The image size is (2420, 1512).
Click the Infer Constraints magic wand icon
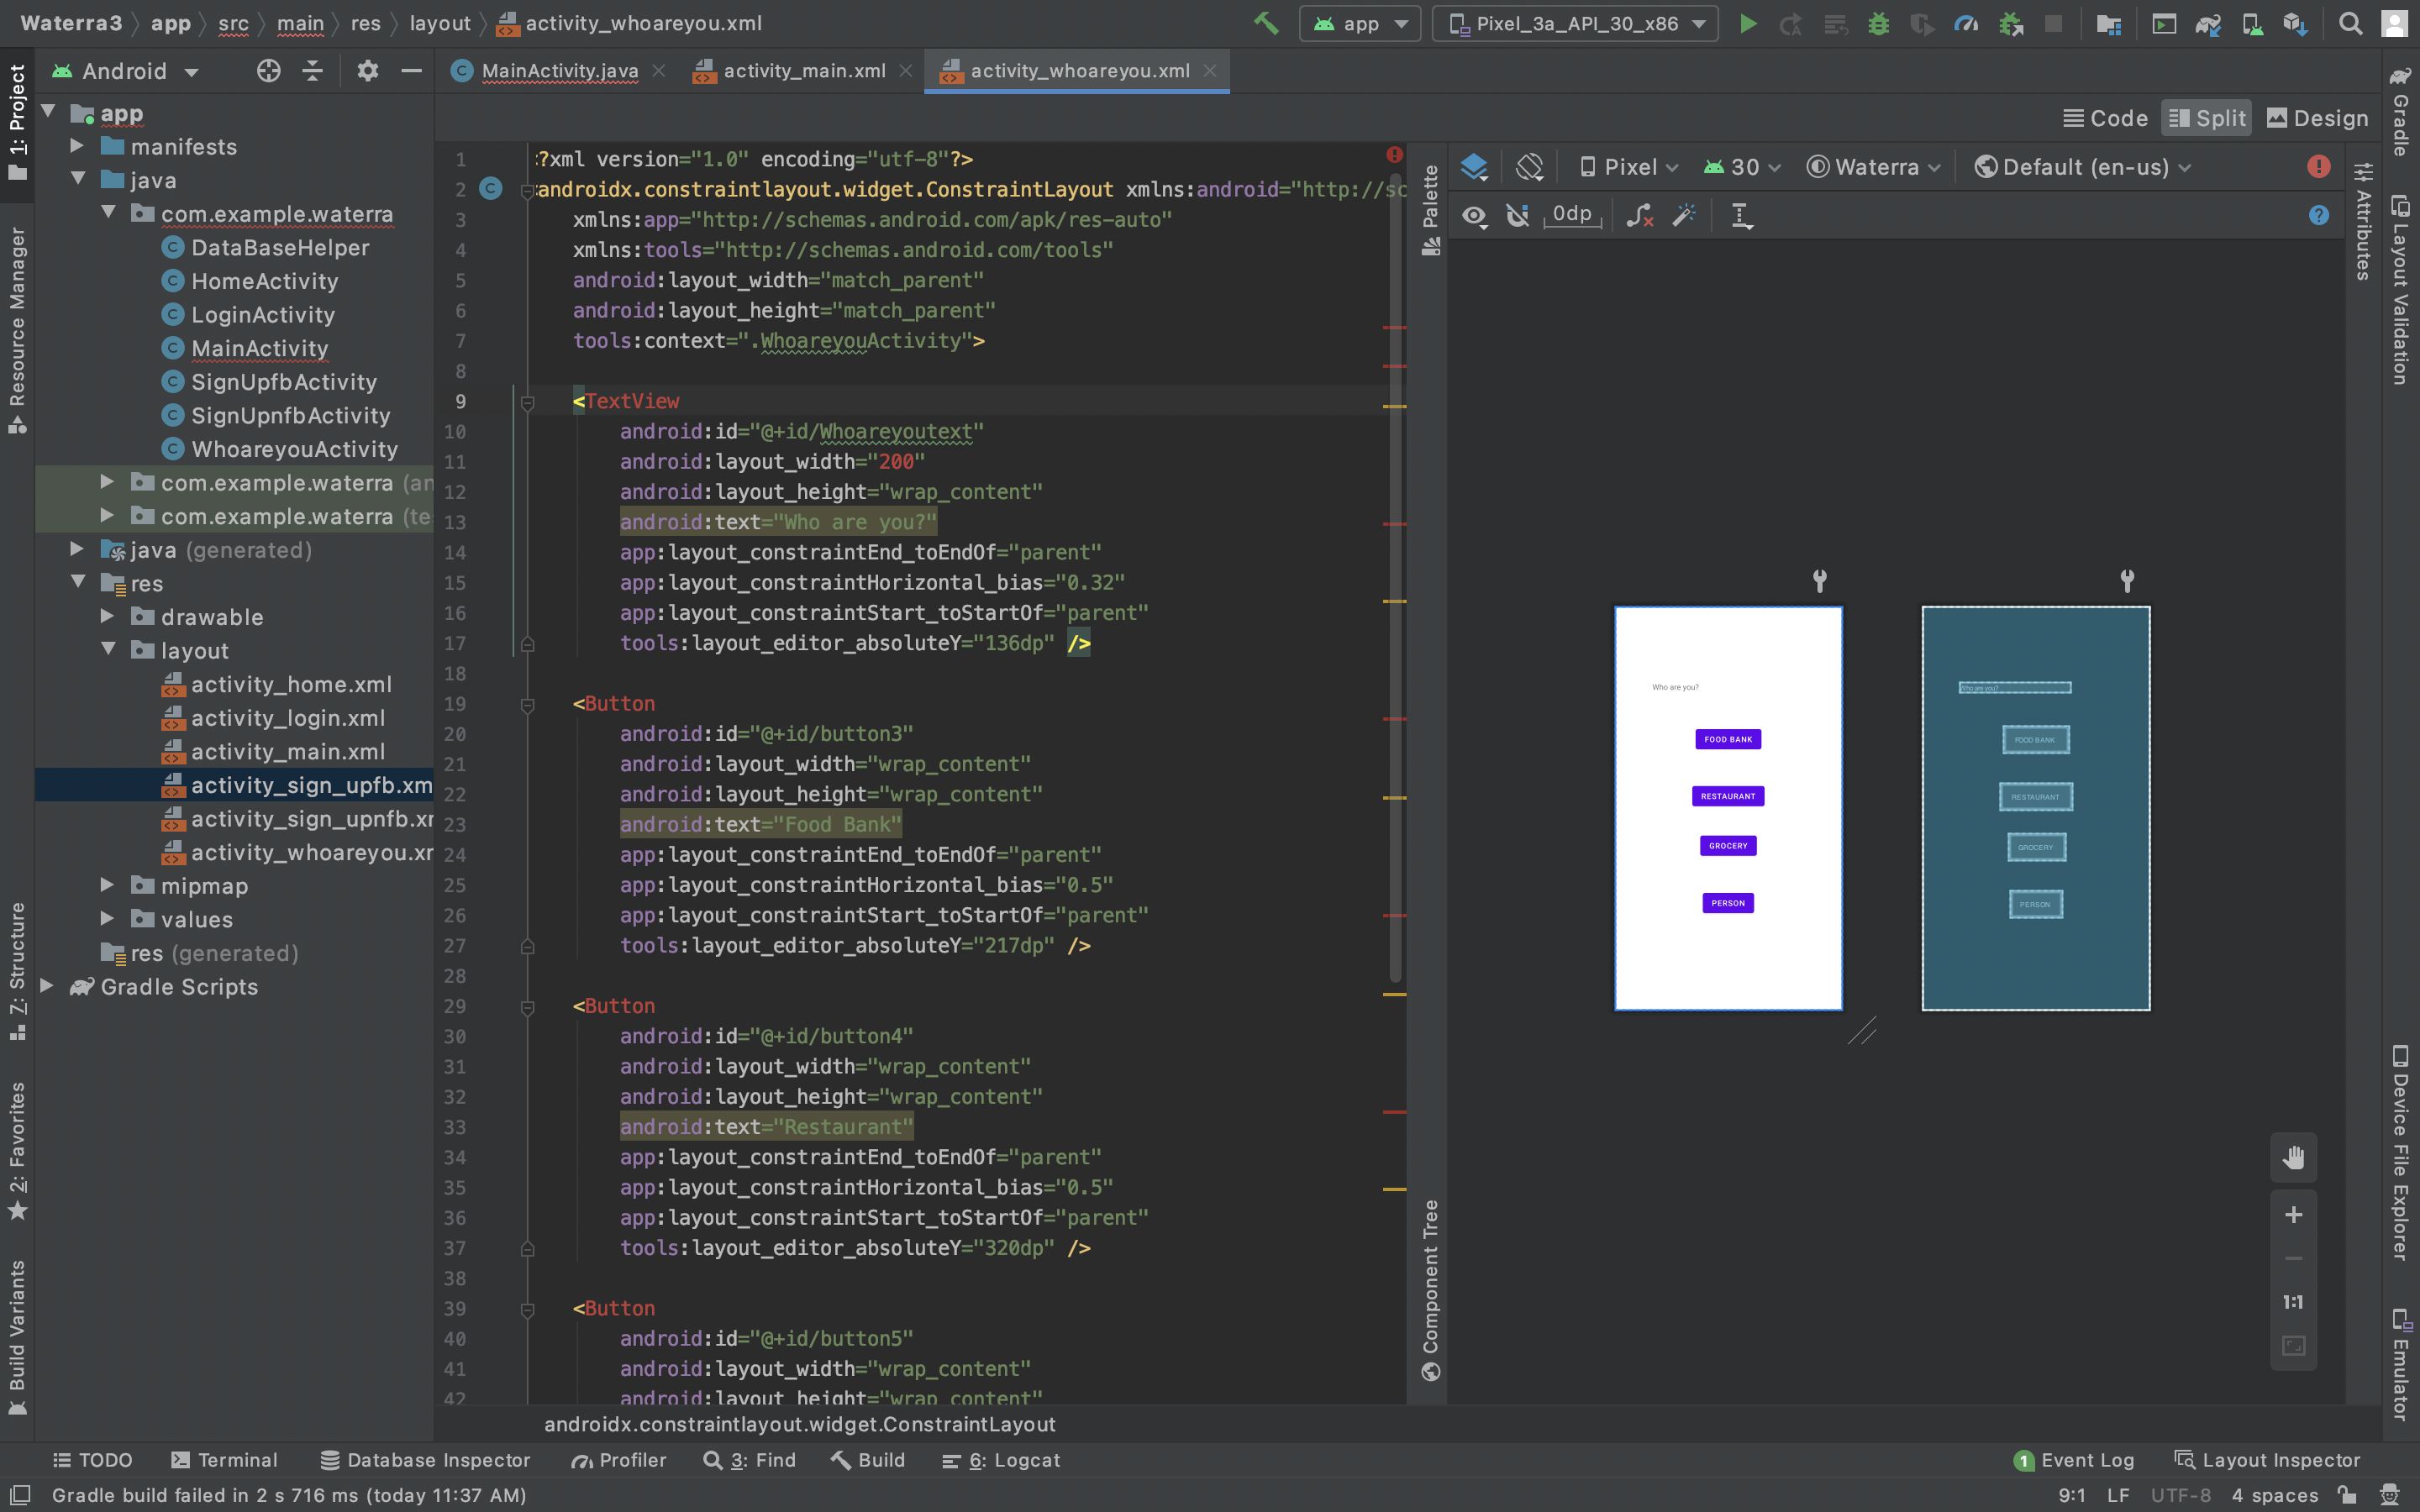tap(1684, 216)
